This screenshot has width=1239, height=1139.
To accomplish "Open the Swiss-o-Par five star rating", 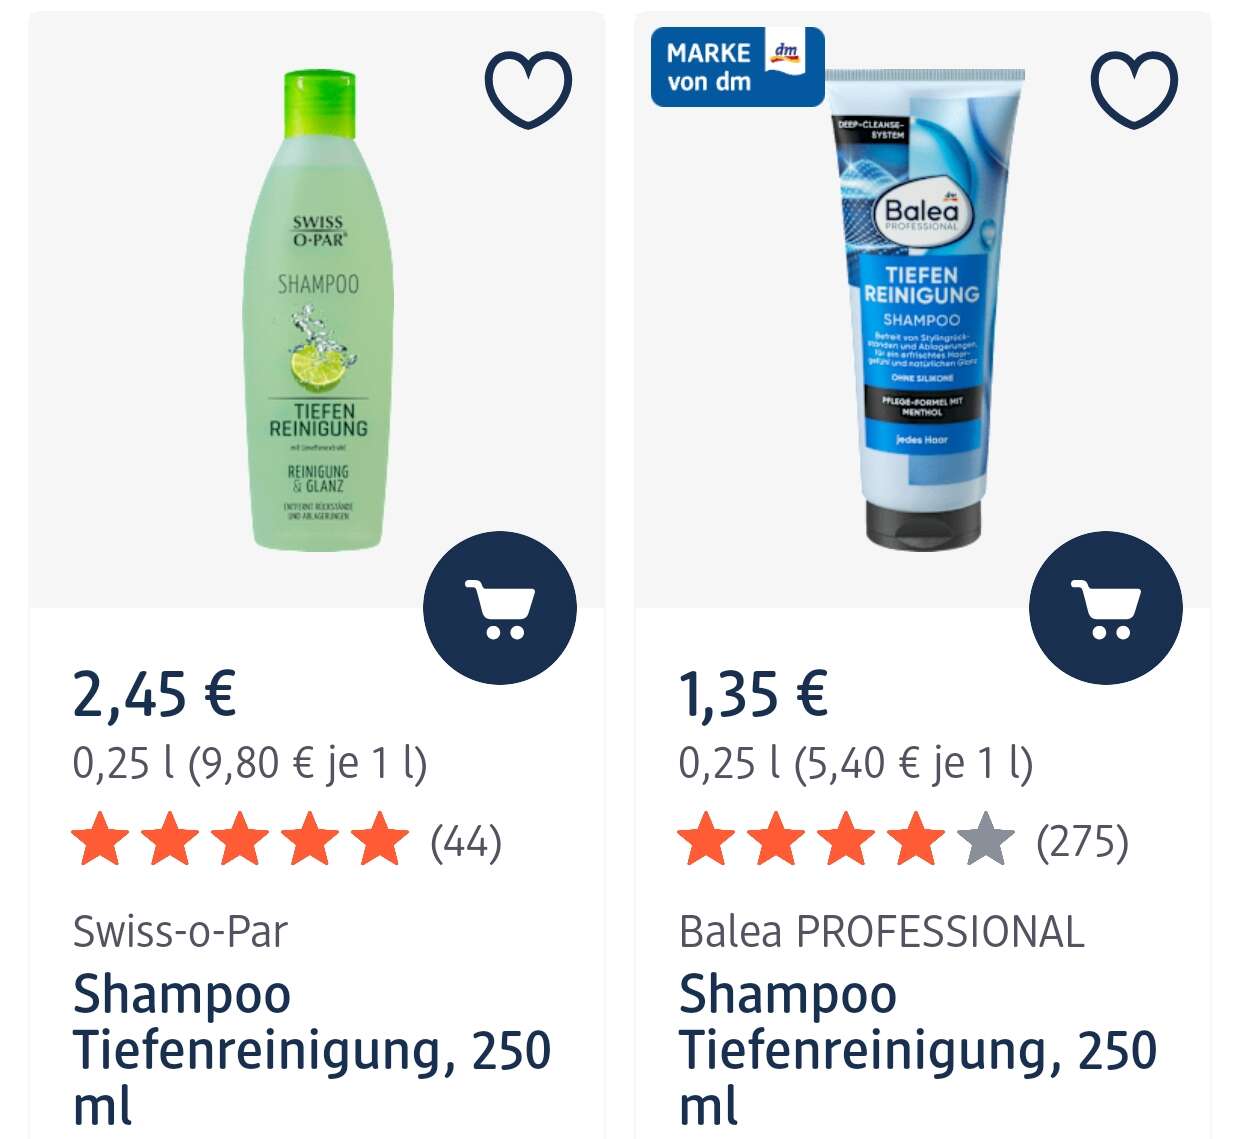I will point(240,840).
